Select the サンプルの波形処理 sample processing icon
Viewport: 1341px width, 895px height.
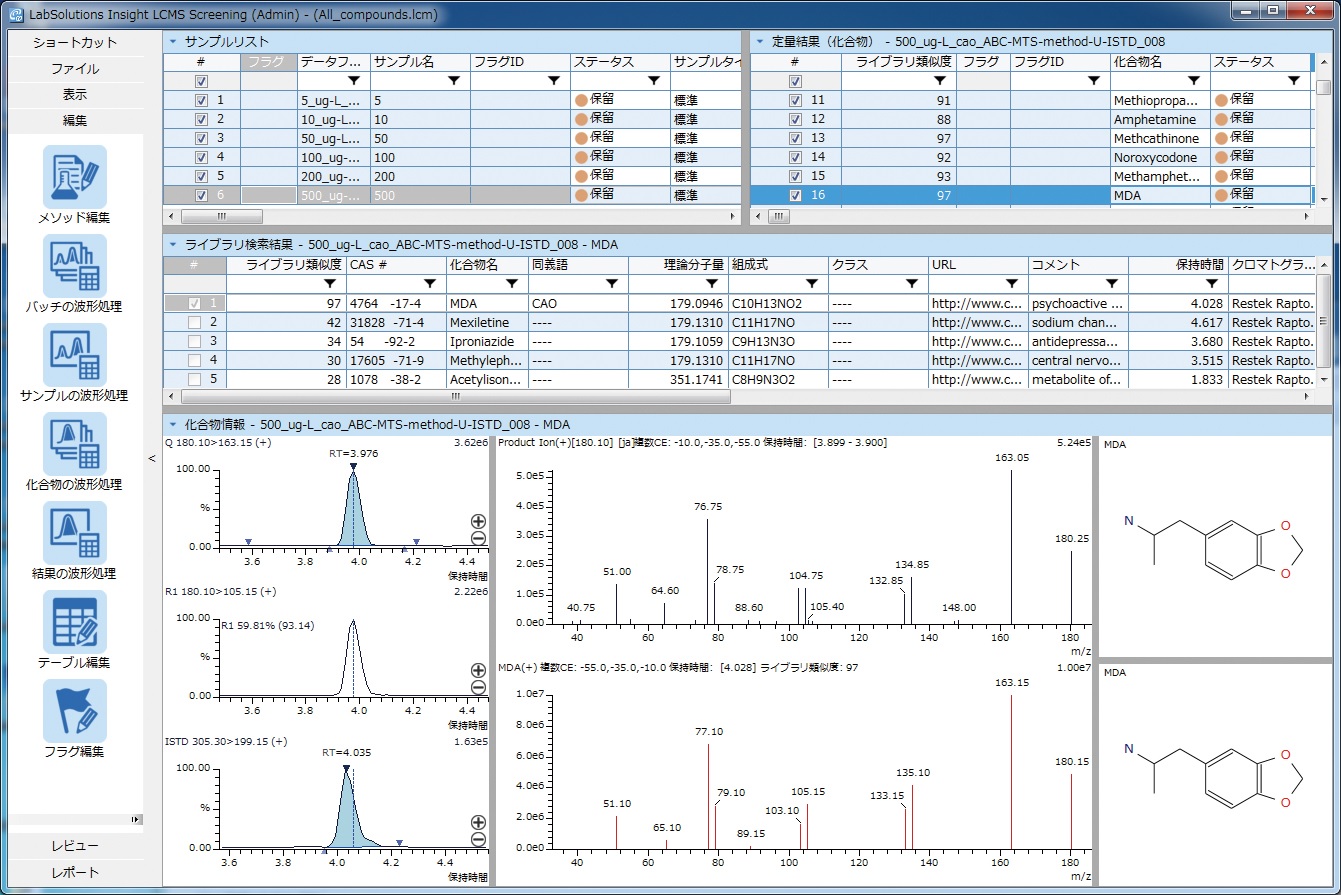pyautogui.click(x=75, y=355)
